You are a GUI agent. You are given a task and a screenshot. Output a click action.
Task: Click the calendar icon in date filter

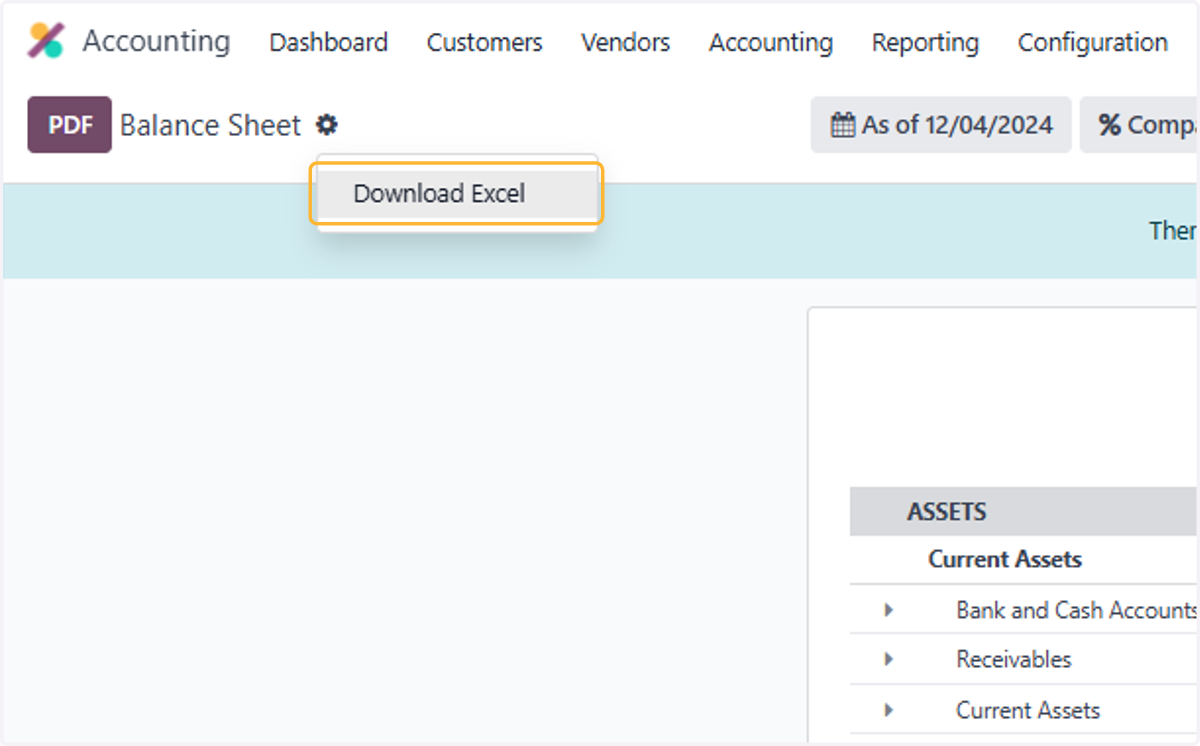coord(843,125)
